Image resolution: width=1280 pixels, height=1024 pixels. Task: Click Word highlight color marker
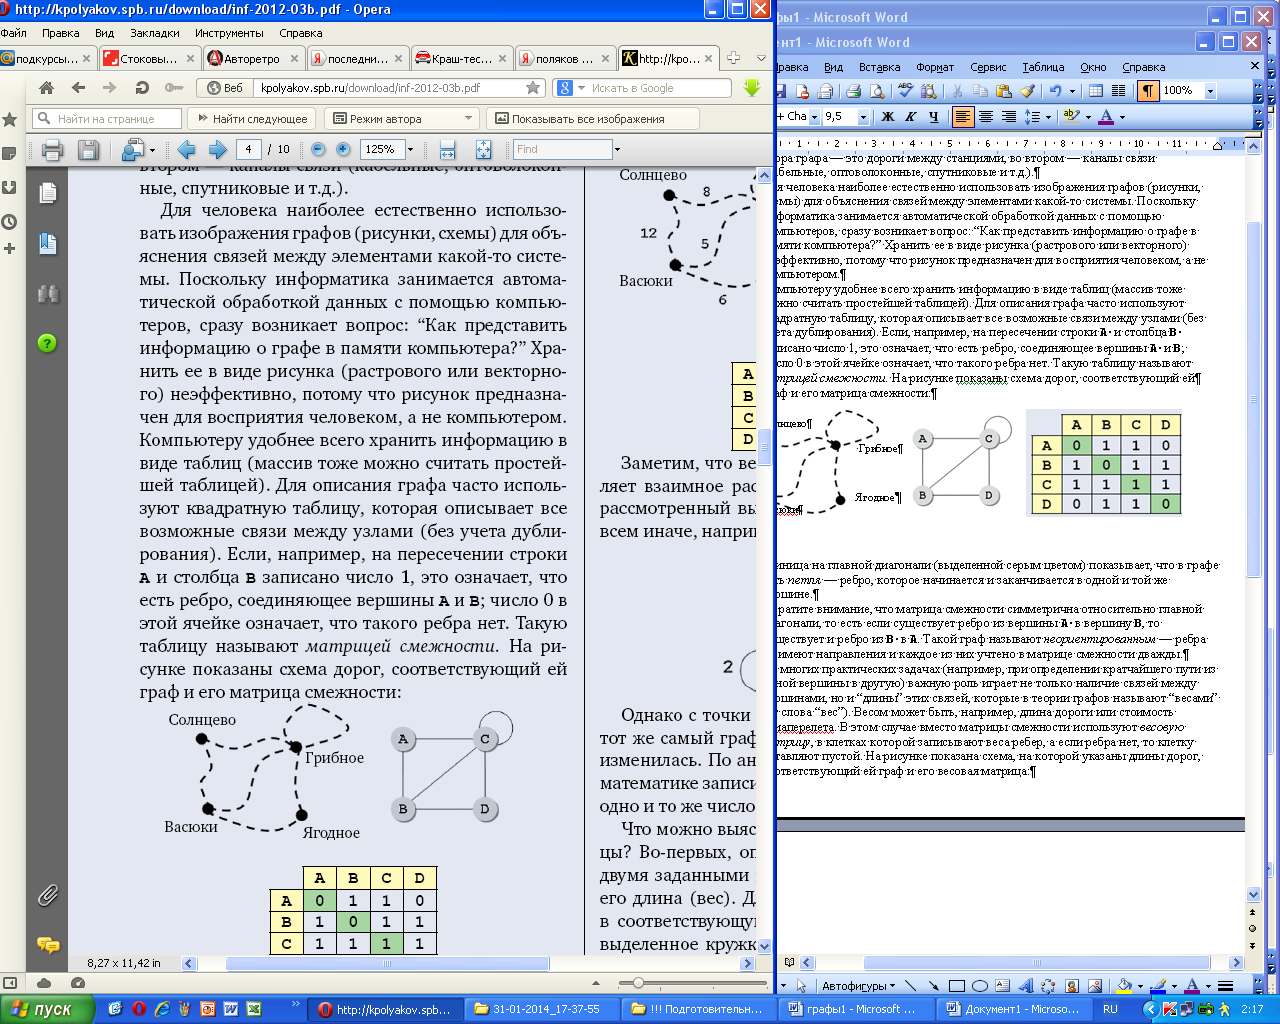(1071, 117)
